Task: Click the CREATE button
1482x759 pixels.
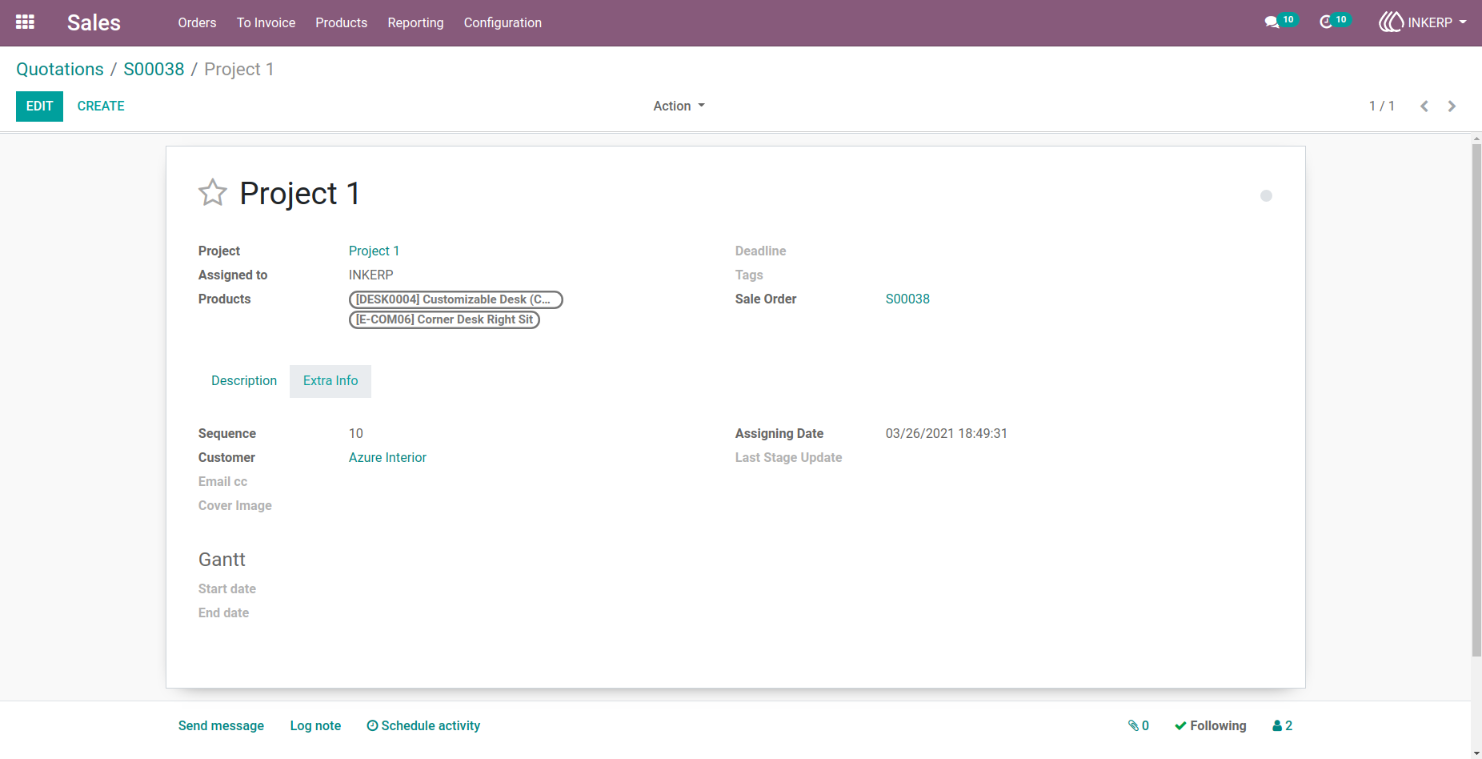Action: 101,106
